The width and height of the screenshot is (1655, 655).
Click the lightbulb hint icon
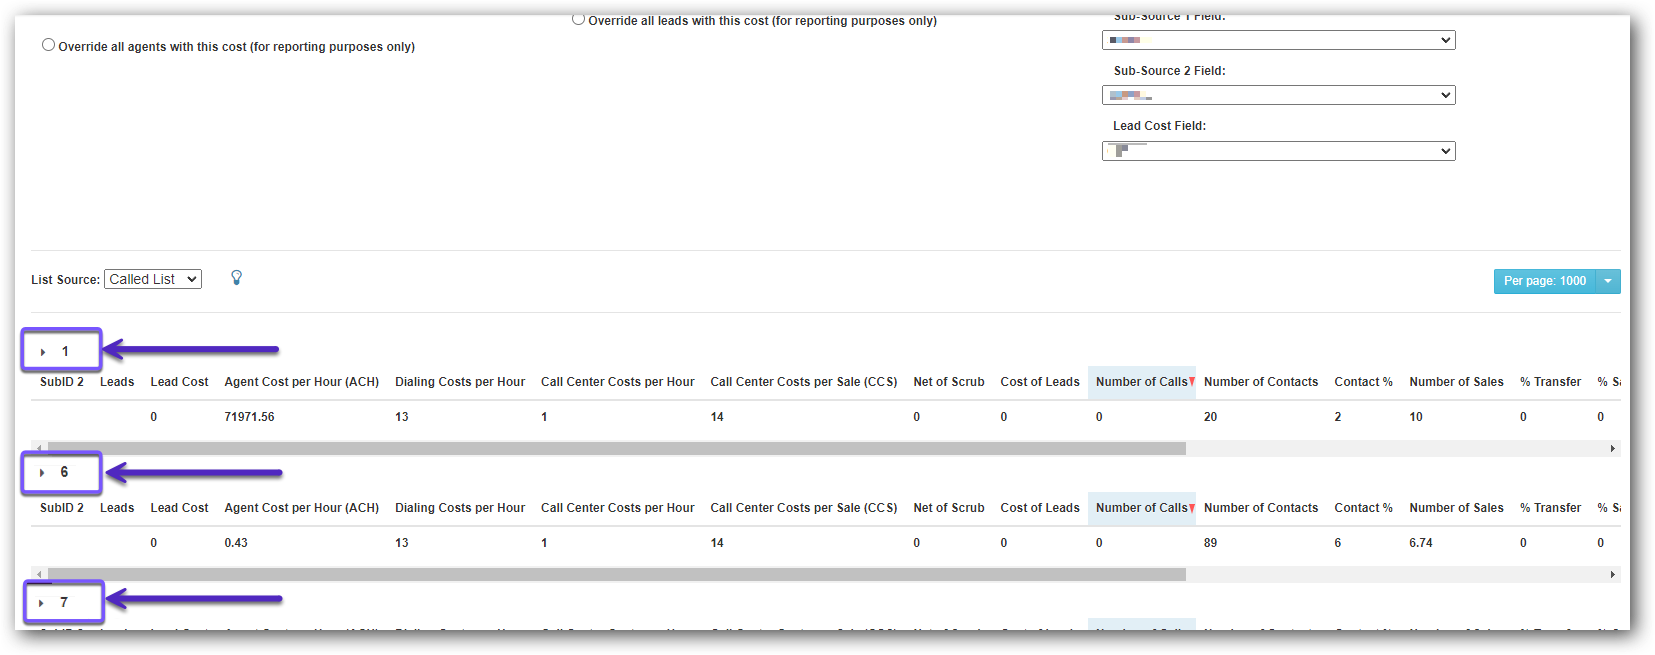click(236, 278)
